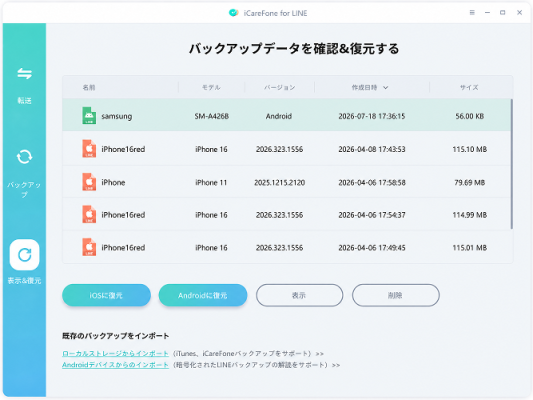This screenshot has height=400, width=533.
Task: Select the 表示&復元 view and restore icon
Action: (x=24, y=255)
